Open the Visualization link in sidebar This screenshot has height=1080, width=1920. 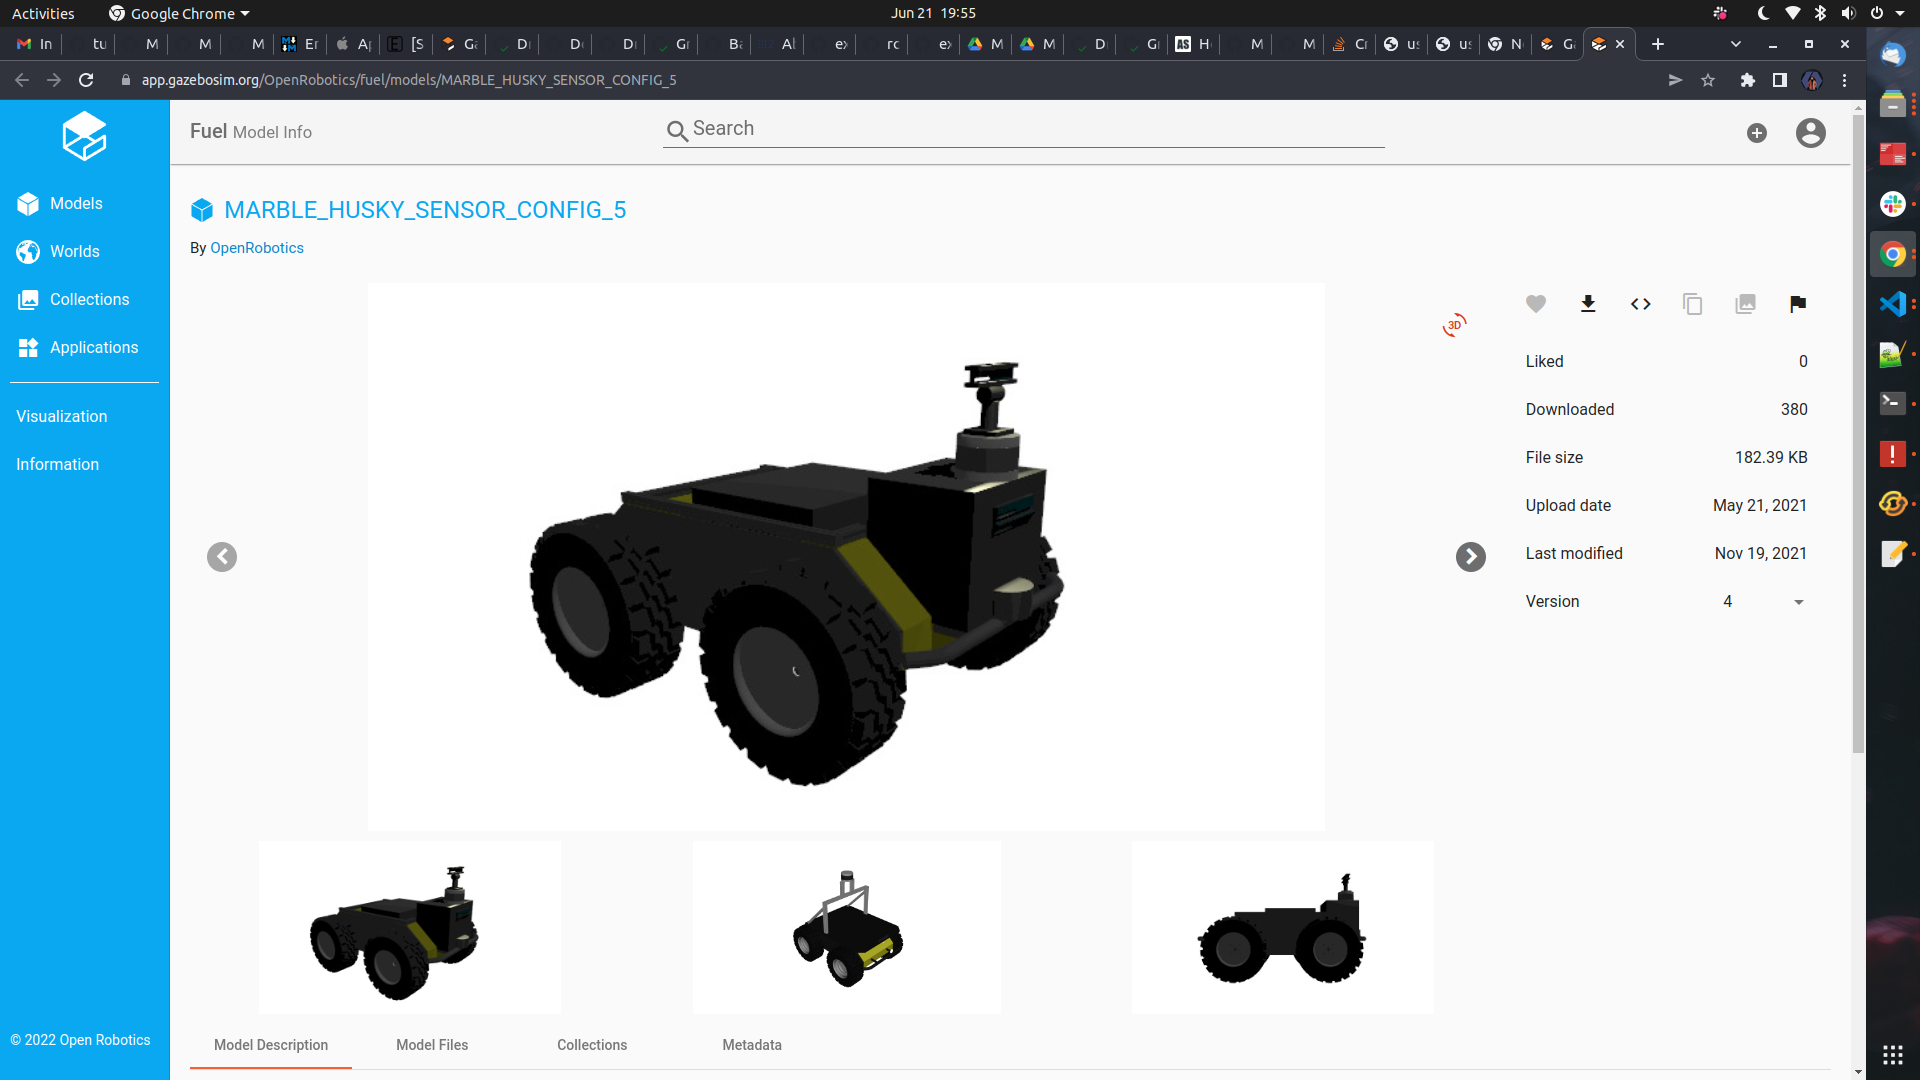(x=61, y=416)
